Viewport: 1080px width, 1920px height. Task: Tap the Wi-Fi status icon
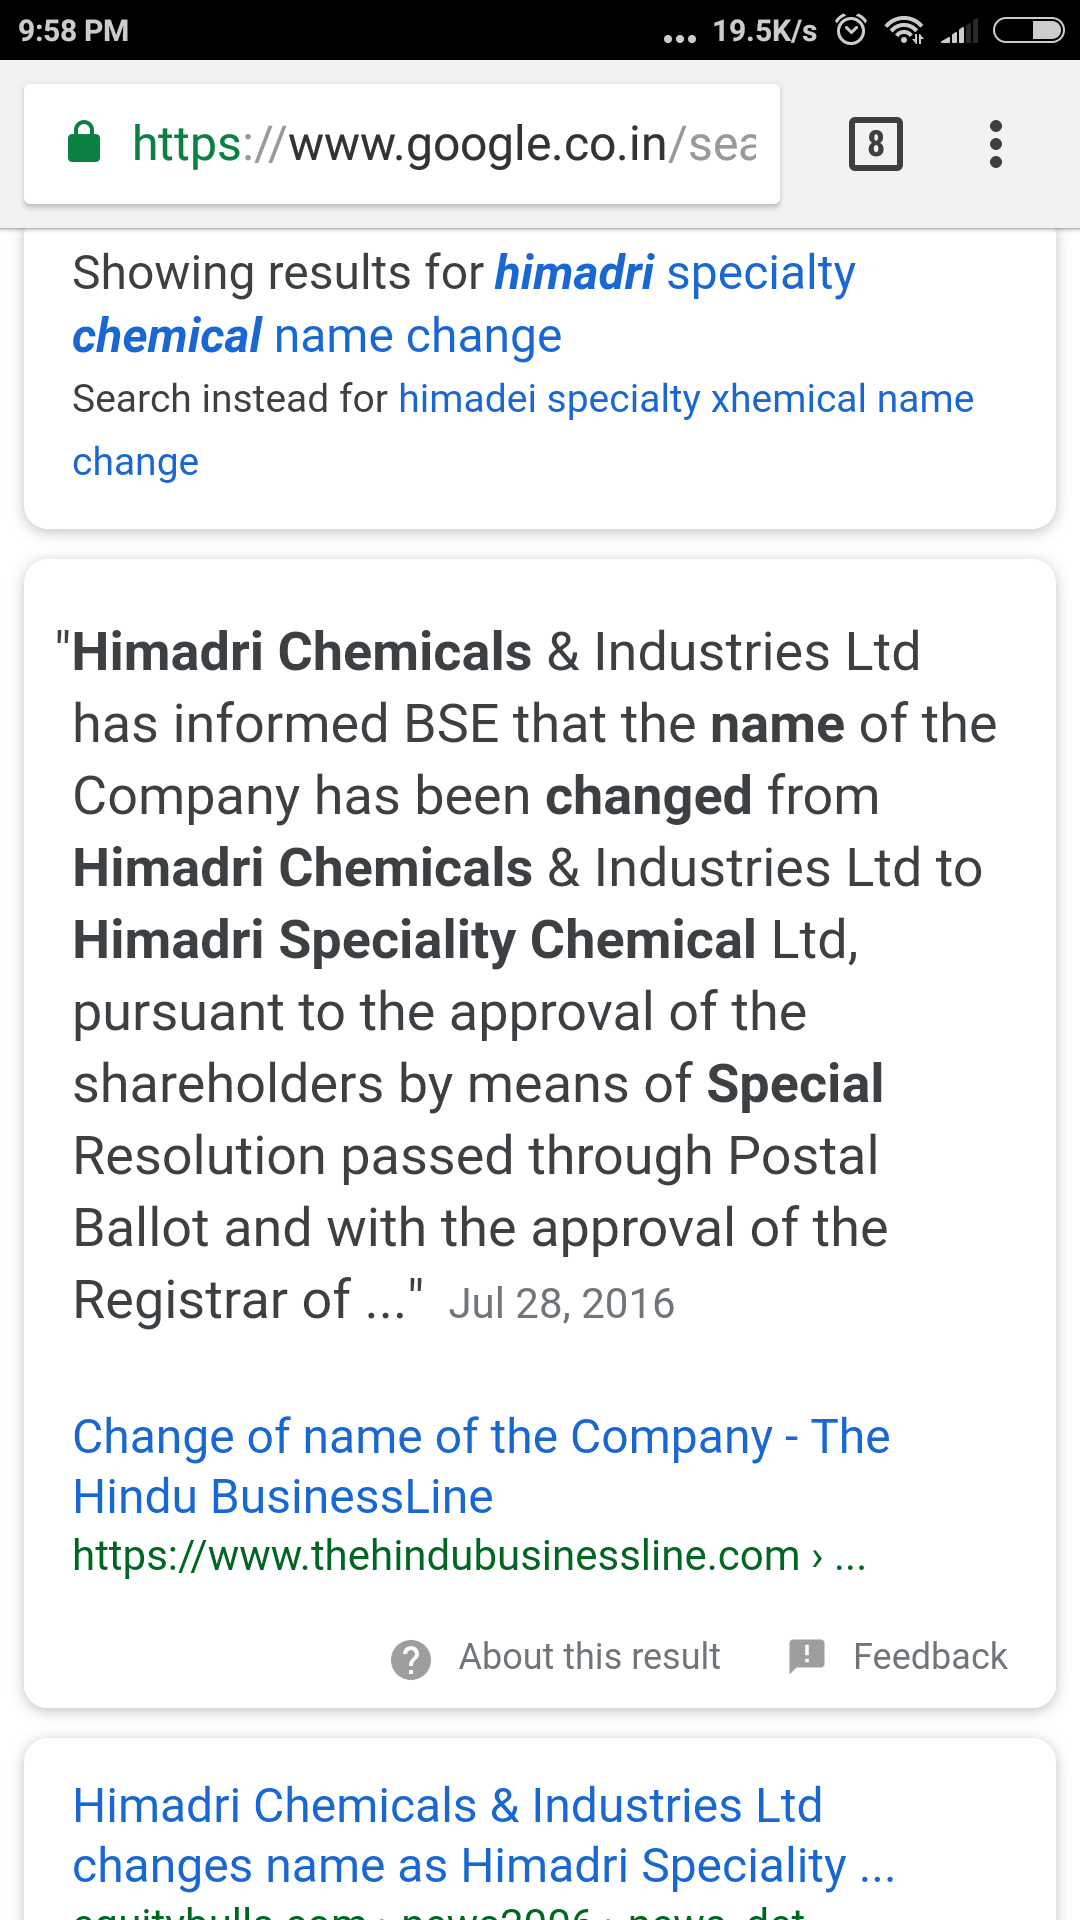904,30
